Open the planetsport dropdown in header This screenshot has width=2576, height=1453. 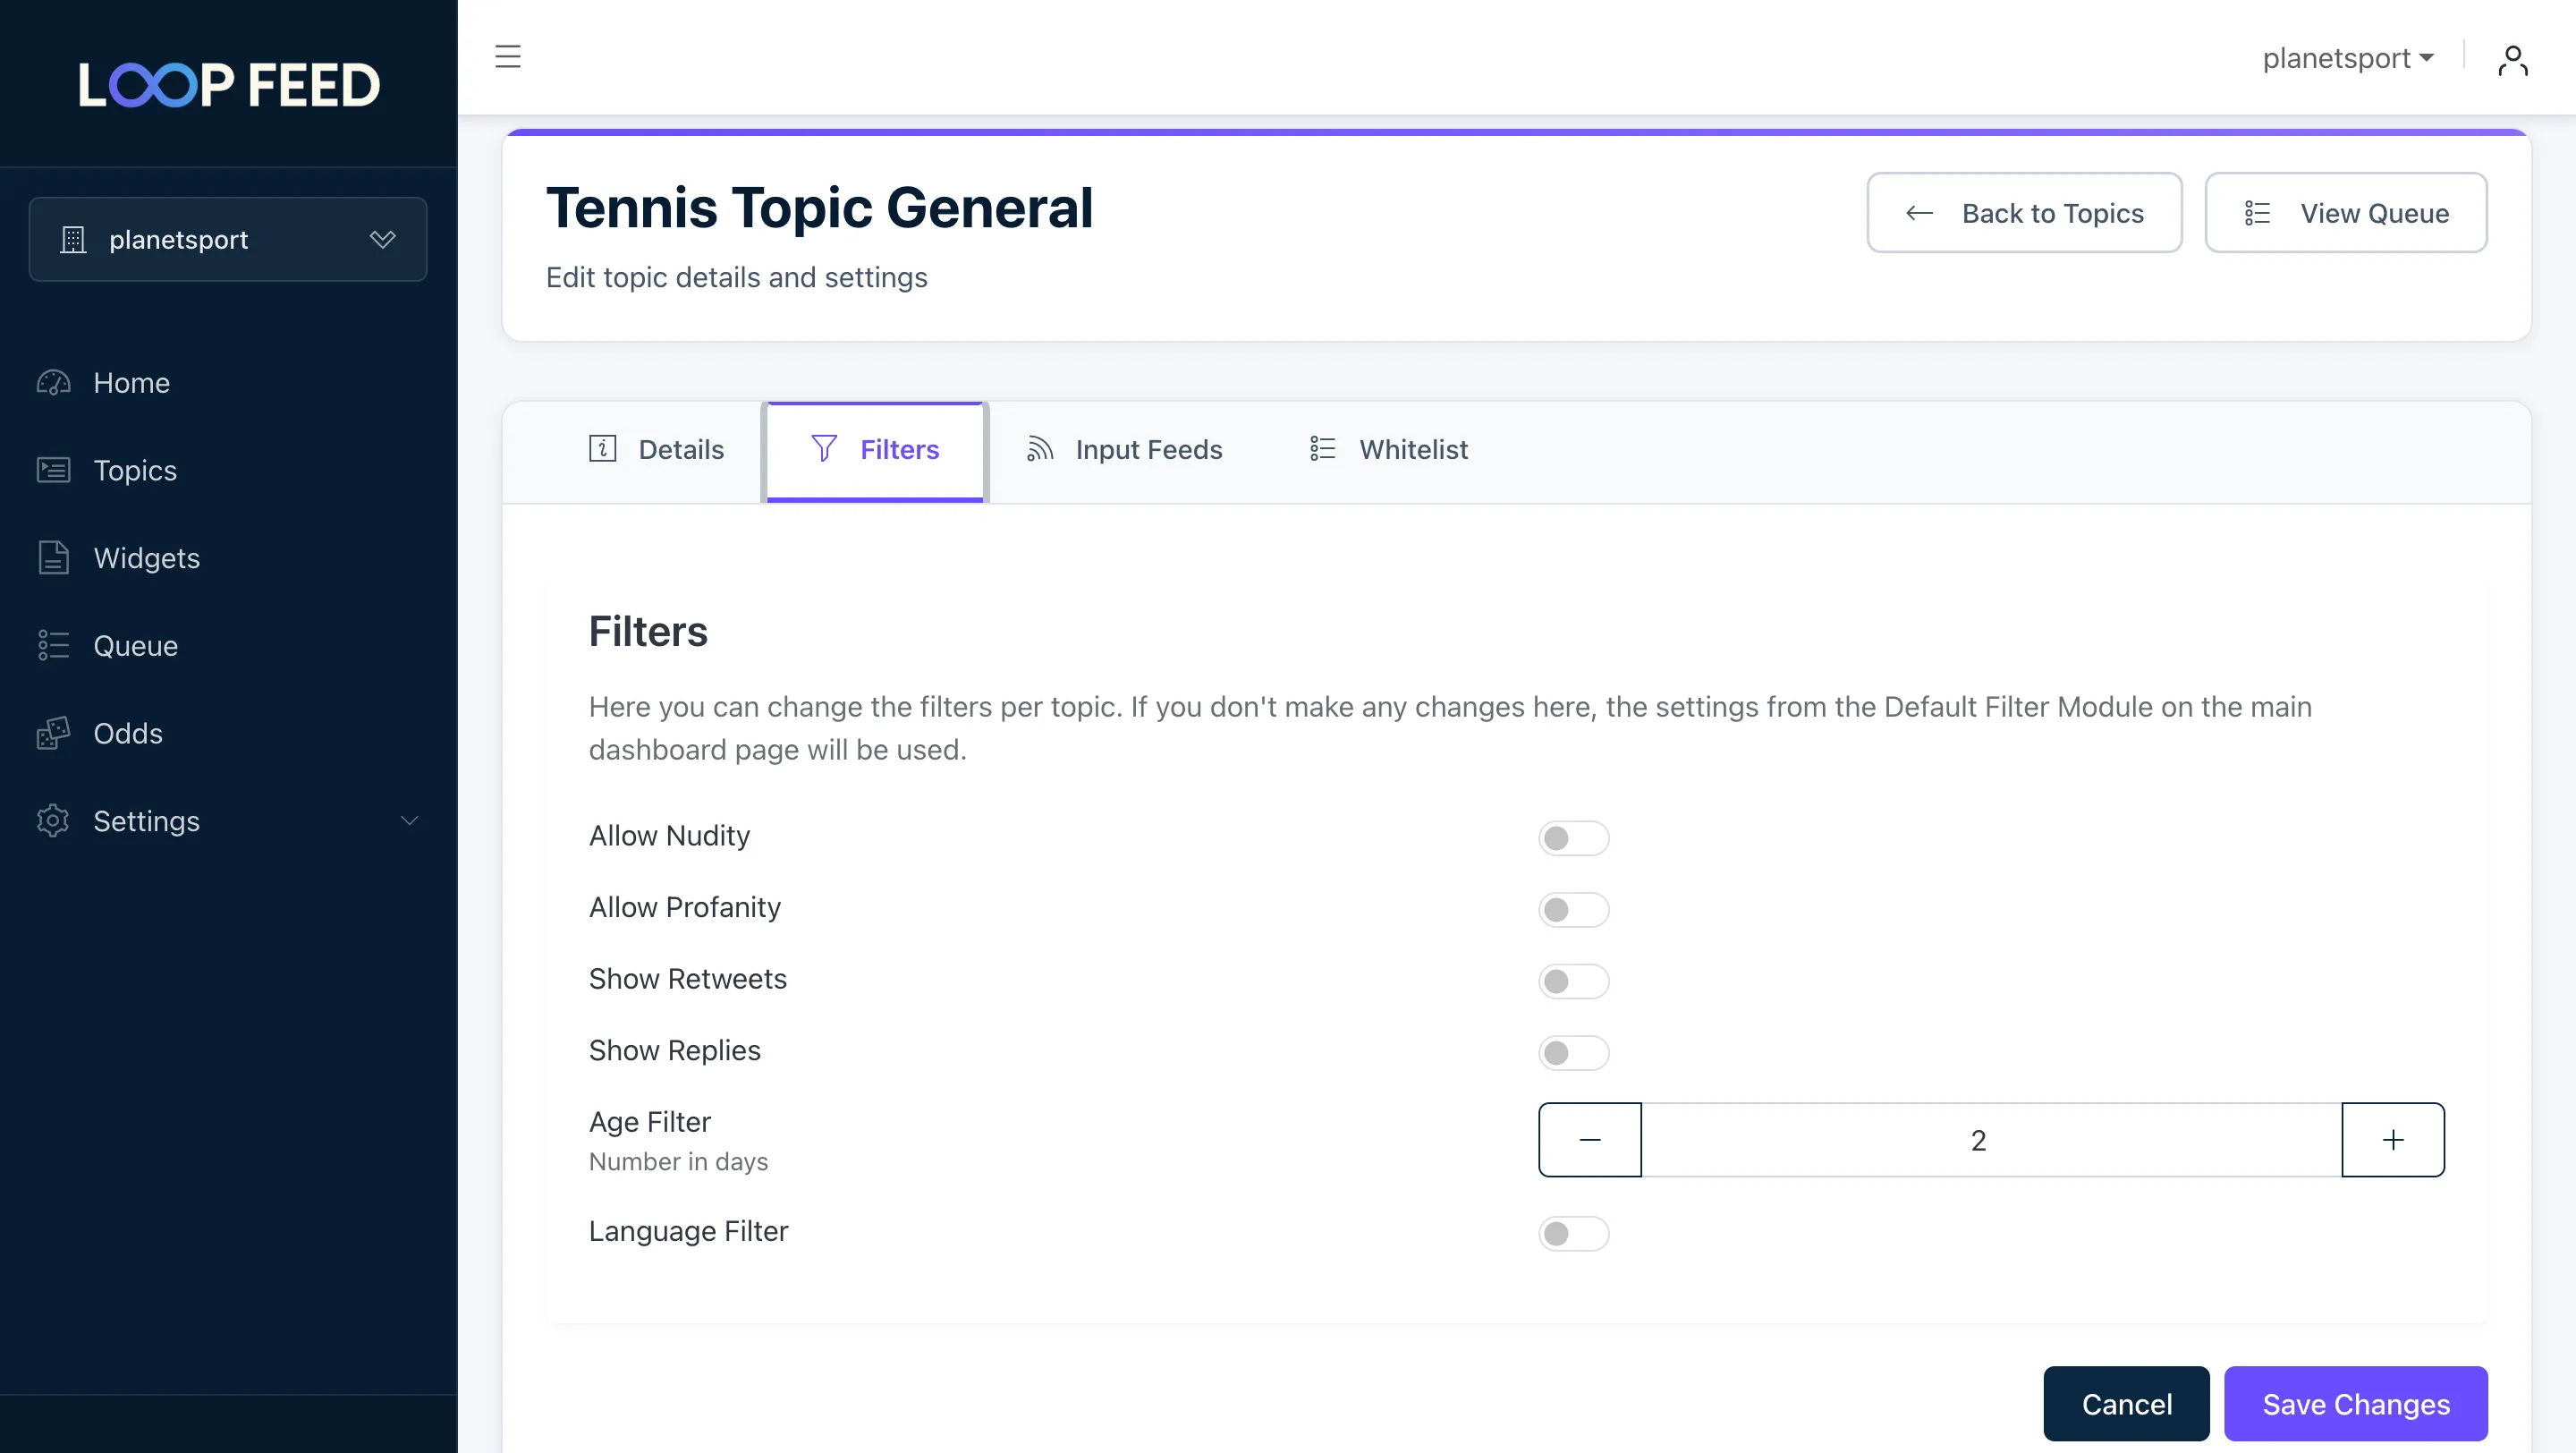(2348, 57)
